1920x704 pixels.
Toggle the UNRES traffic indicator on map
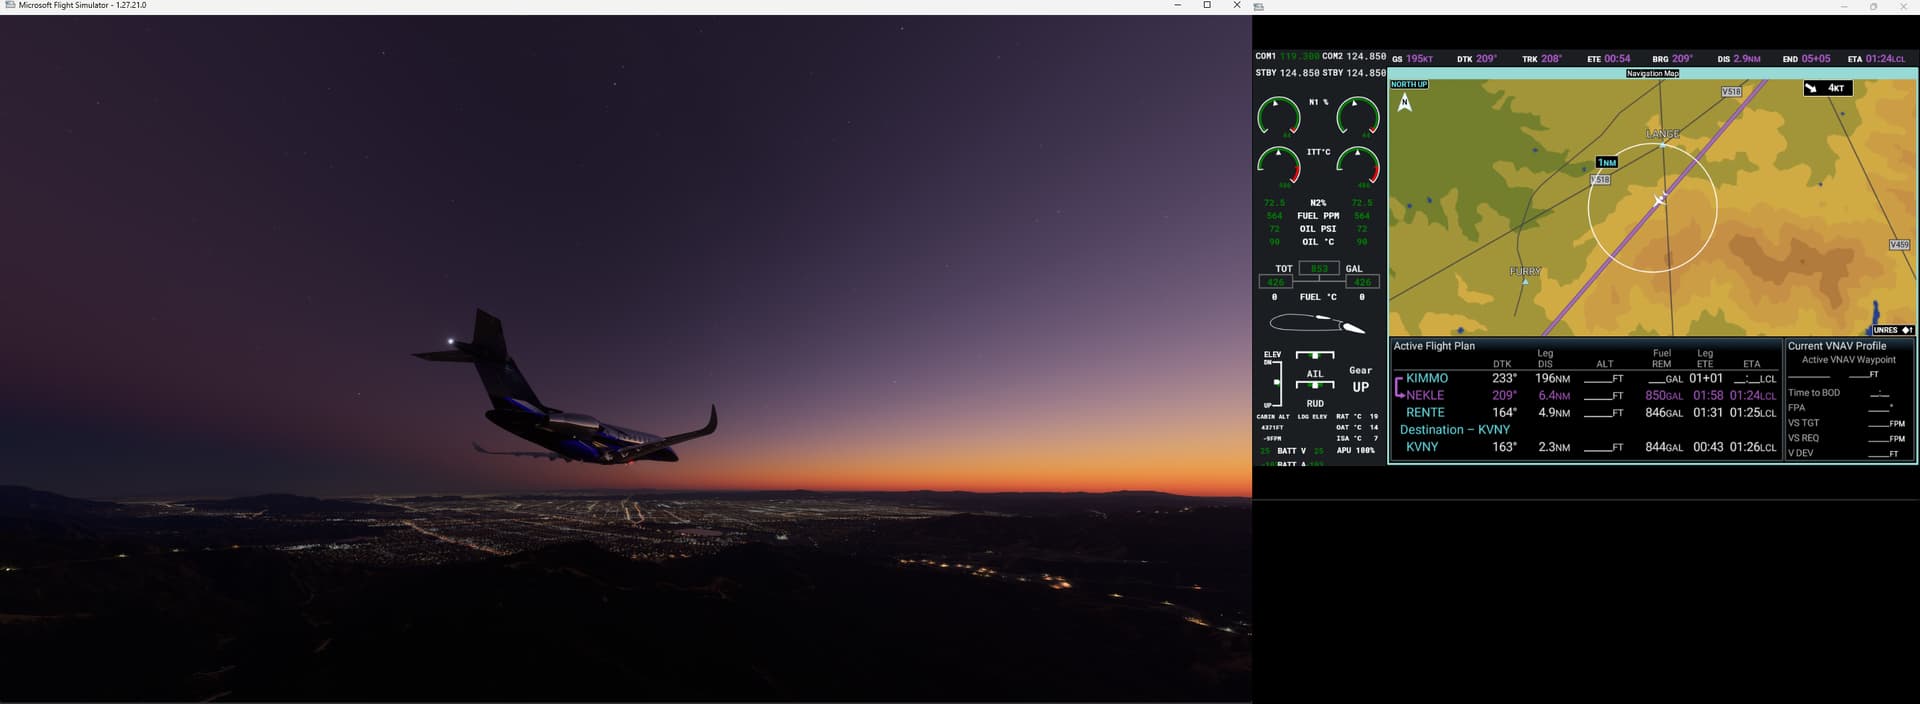pos(1892,330)
